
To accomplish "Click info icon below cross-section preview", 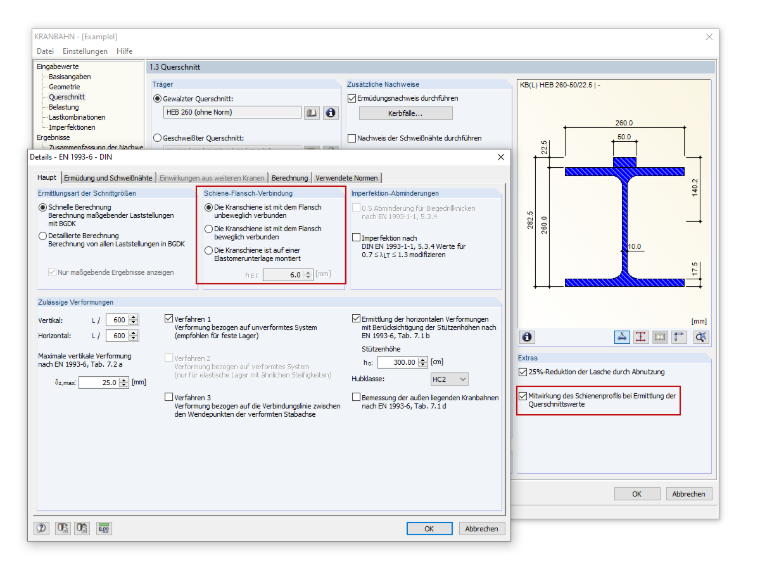I will point(527,337).
